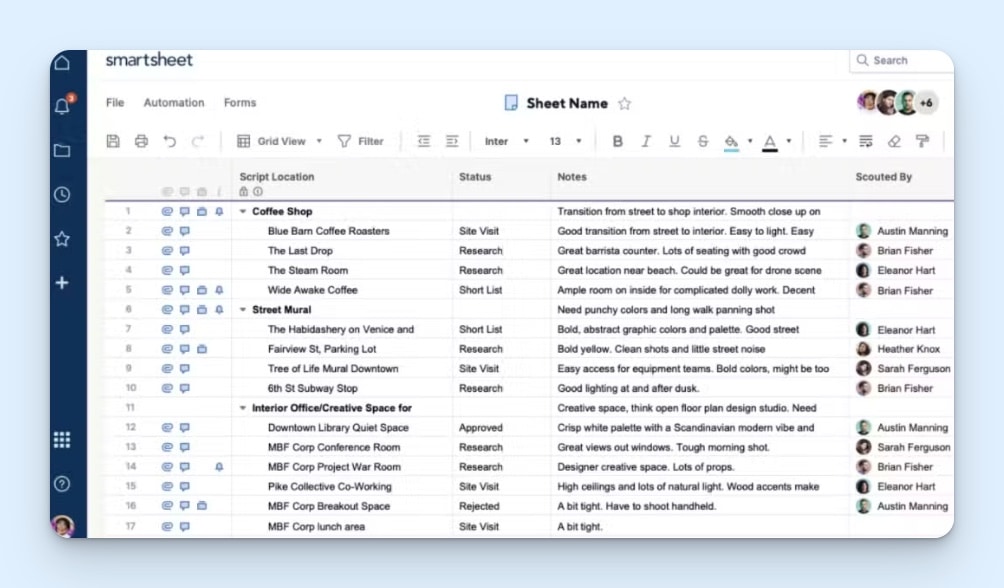Open Favorites star in sidebar
This screenshot has width=1004, height=588.
[62, 239]
